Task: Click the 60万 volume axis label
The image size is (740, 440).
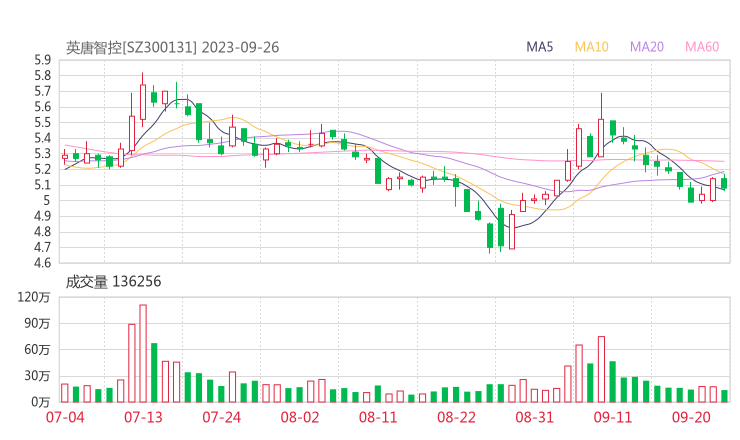Action: coord(37,350)
